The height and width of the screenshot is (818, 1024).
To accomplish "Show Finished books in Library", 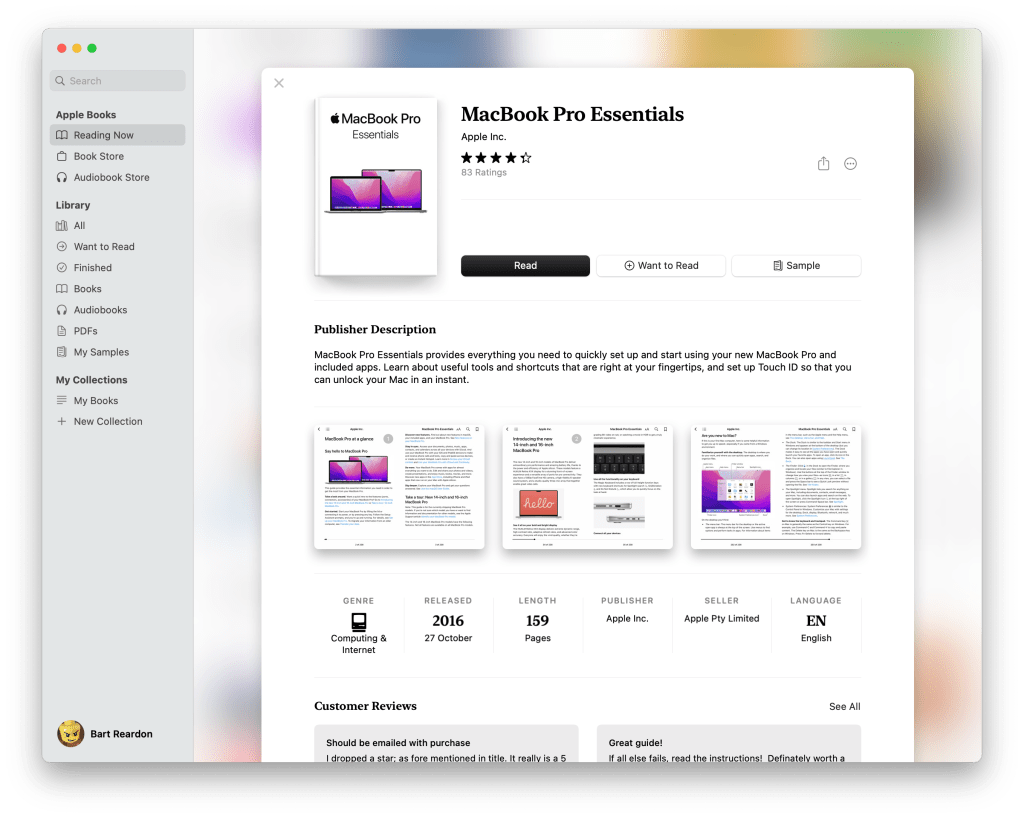I will pos(118,268).
